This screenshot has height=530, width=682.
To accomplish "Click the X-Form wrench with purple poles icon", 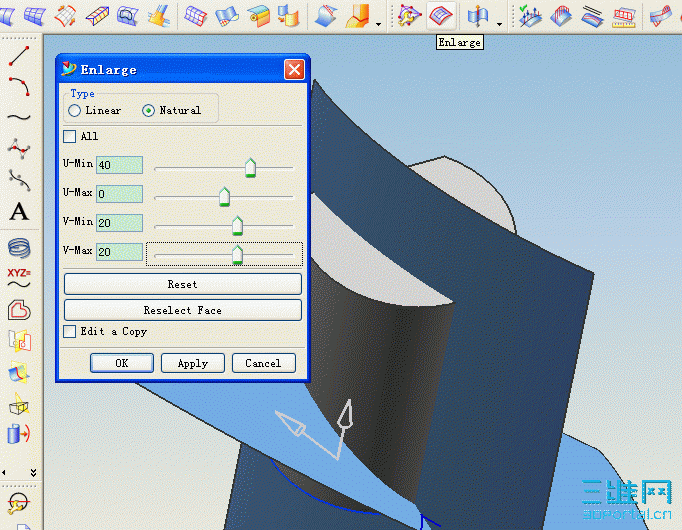I will pyautogui.click(x=409, y=16).
